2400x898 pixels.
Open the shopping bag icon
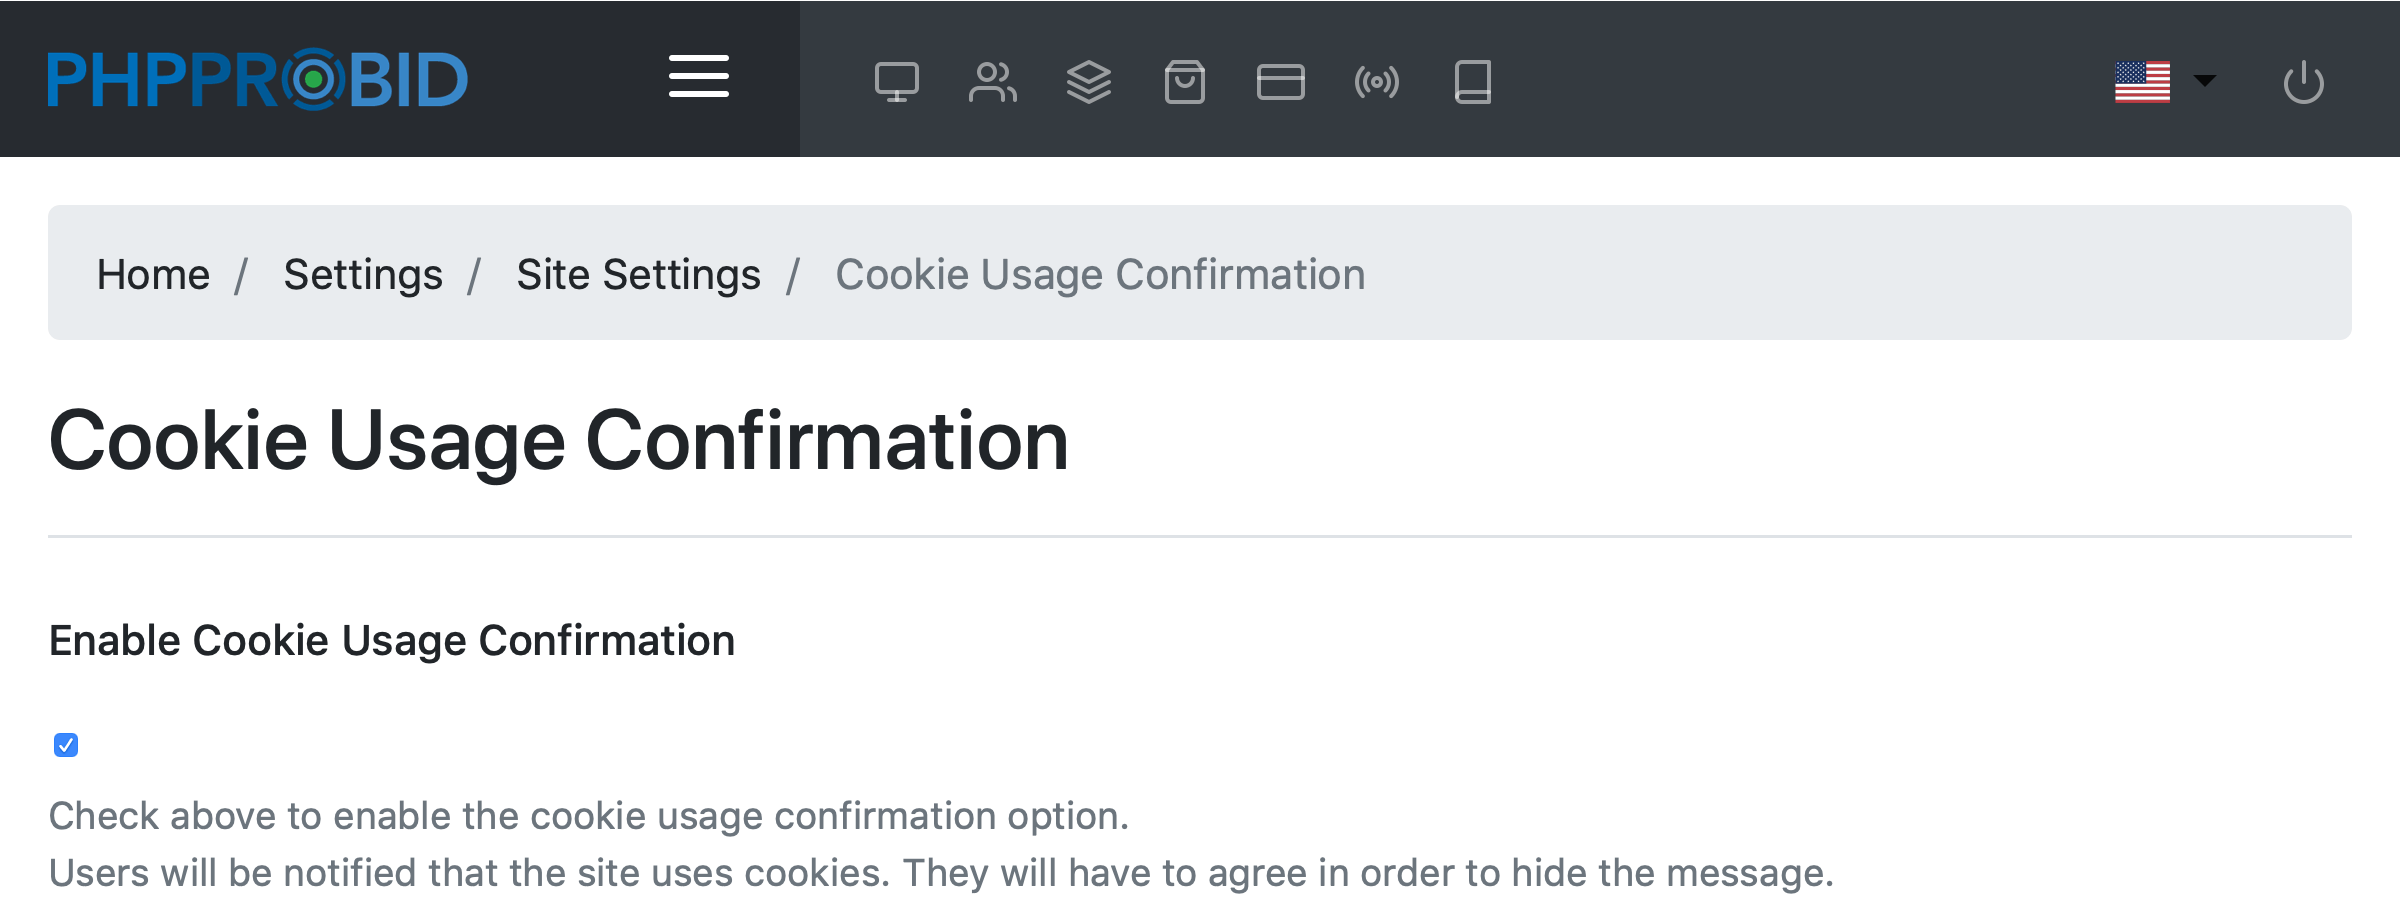coord(1184,82)
